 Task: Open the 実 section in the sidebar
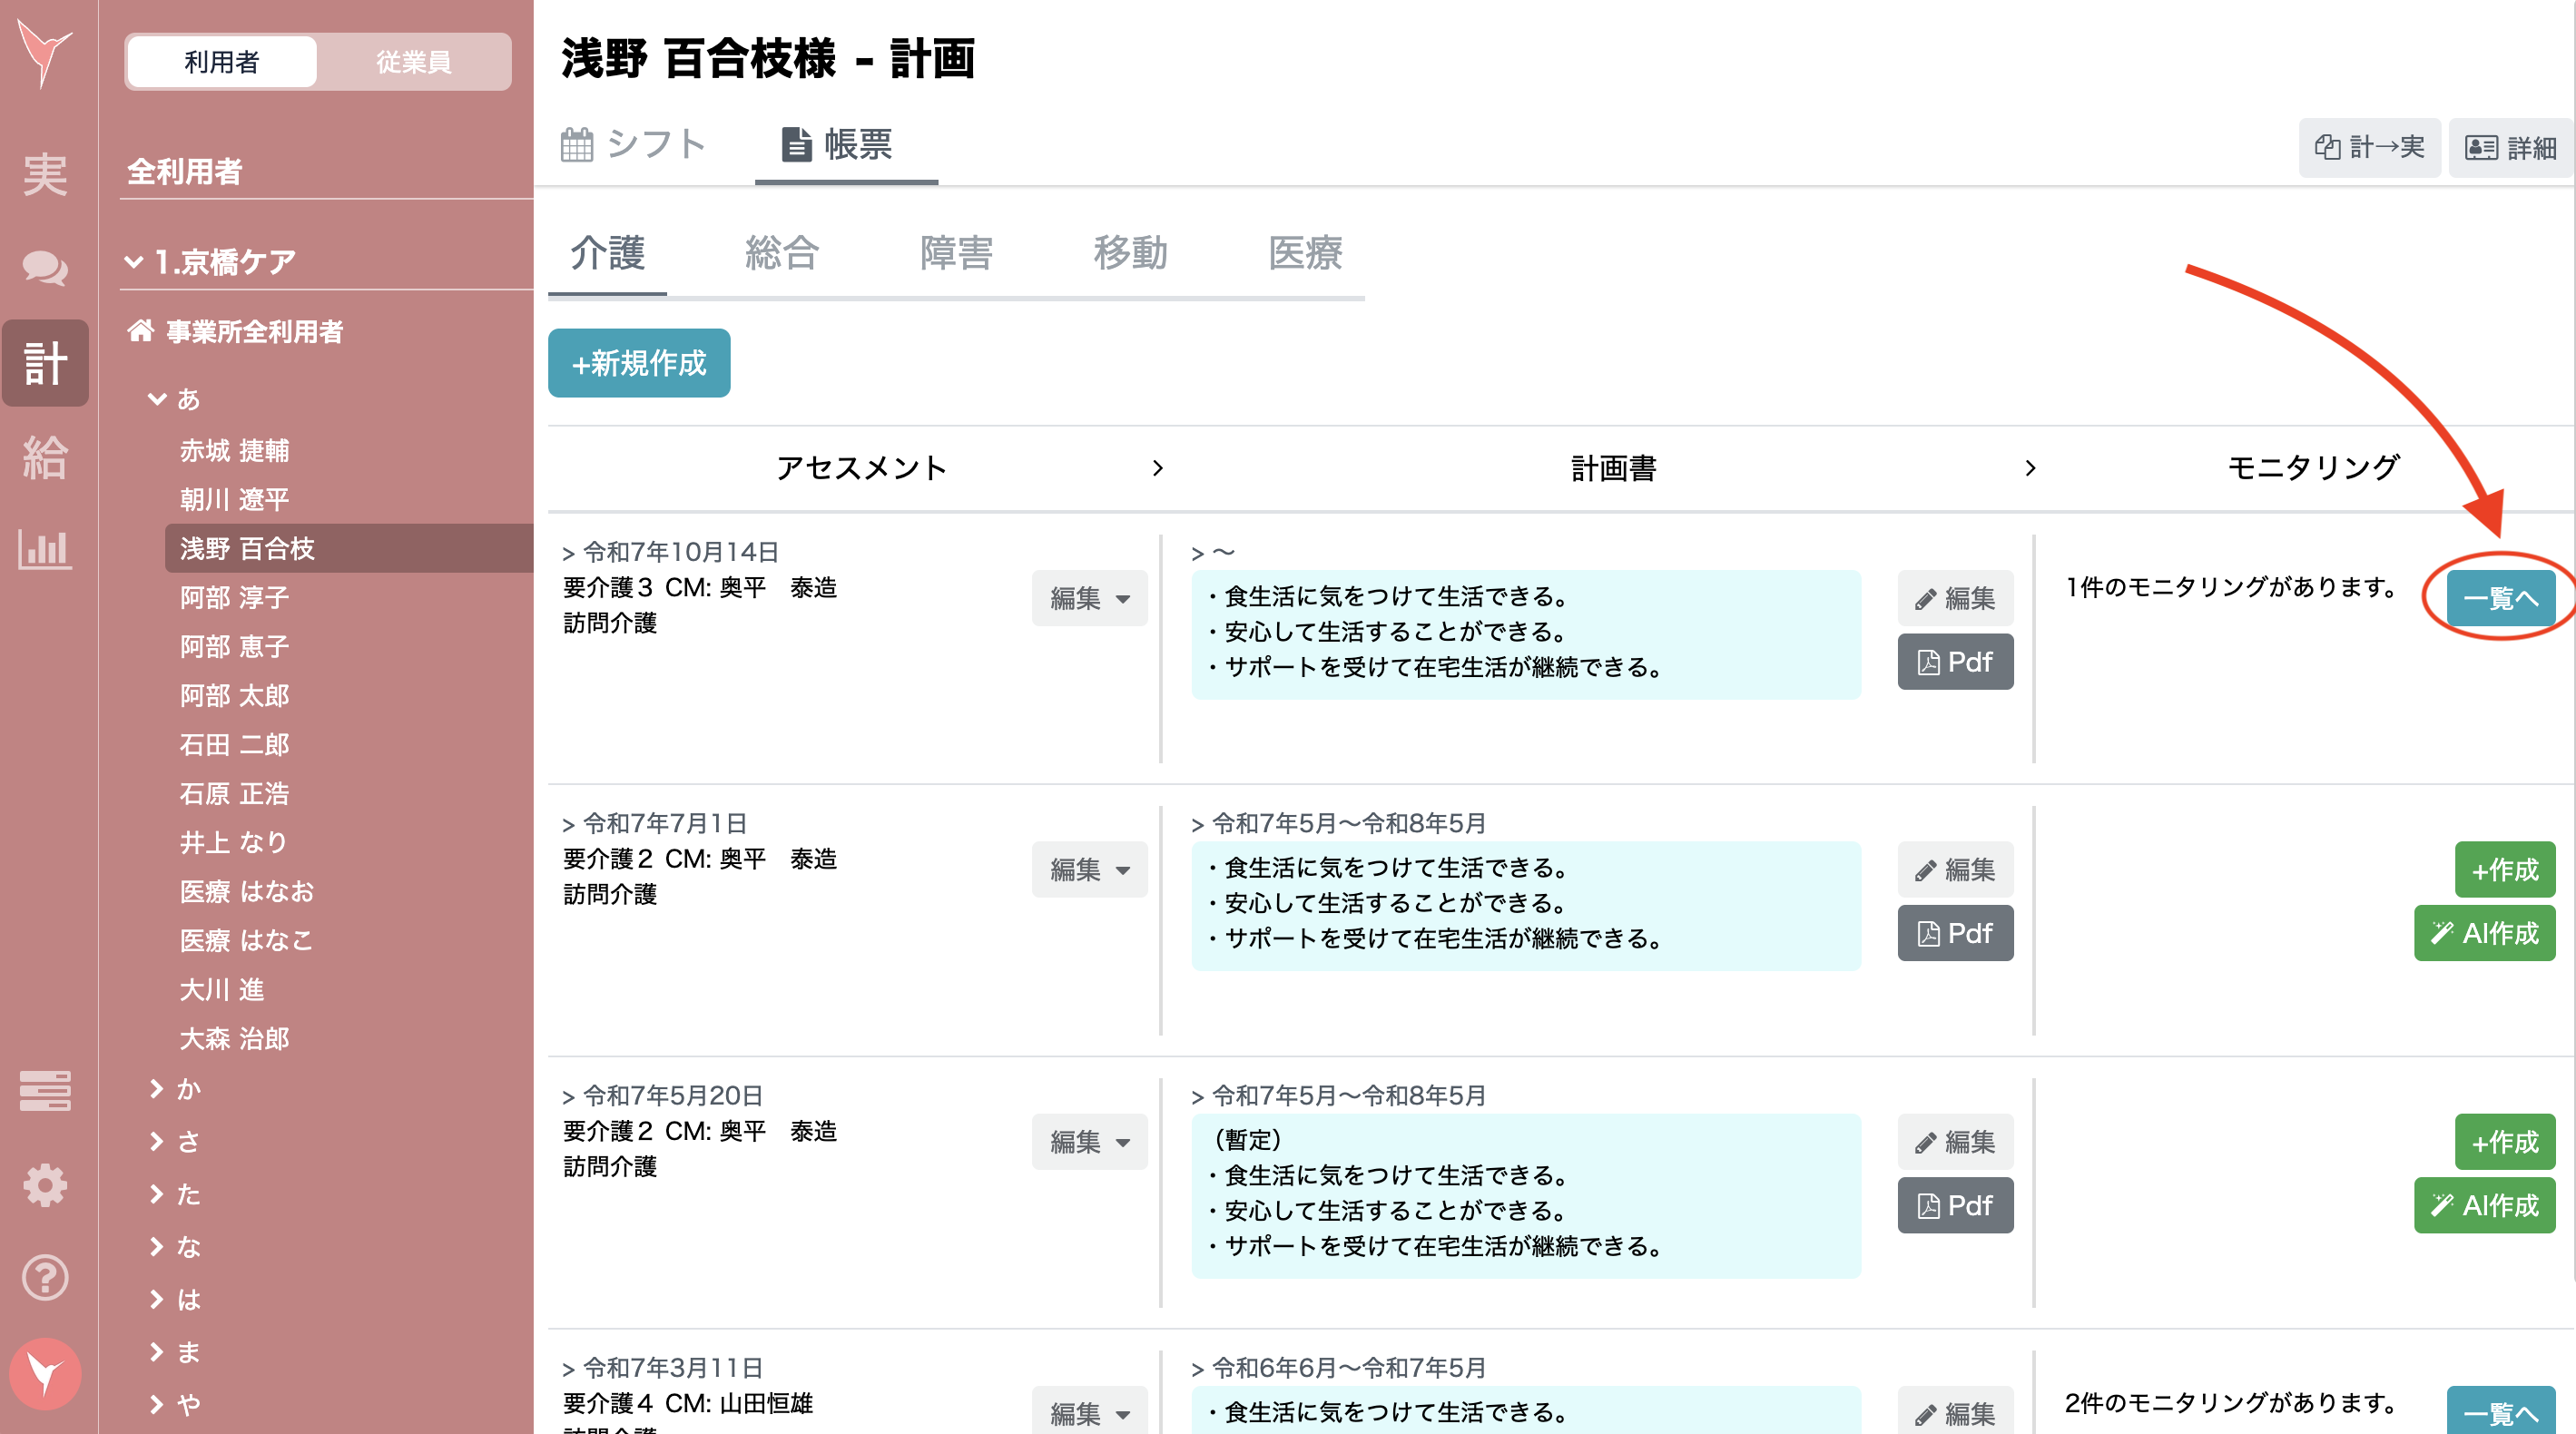point(45,172)
